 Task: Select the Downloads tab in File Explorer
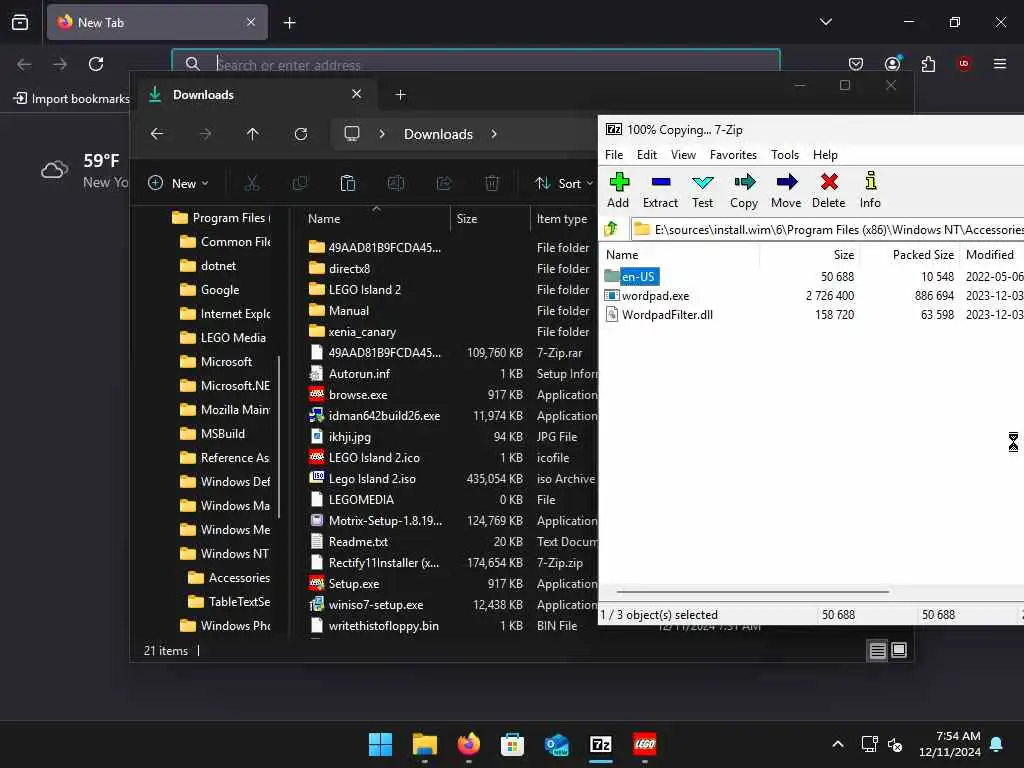[255, 95]
